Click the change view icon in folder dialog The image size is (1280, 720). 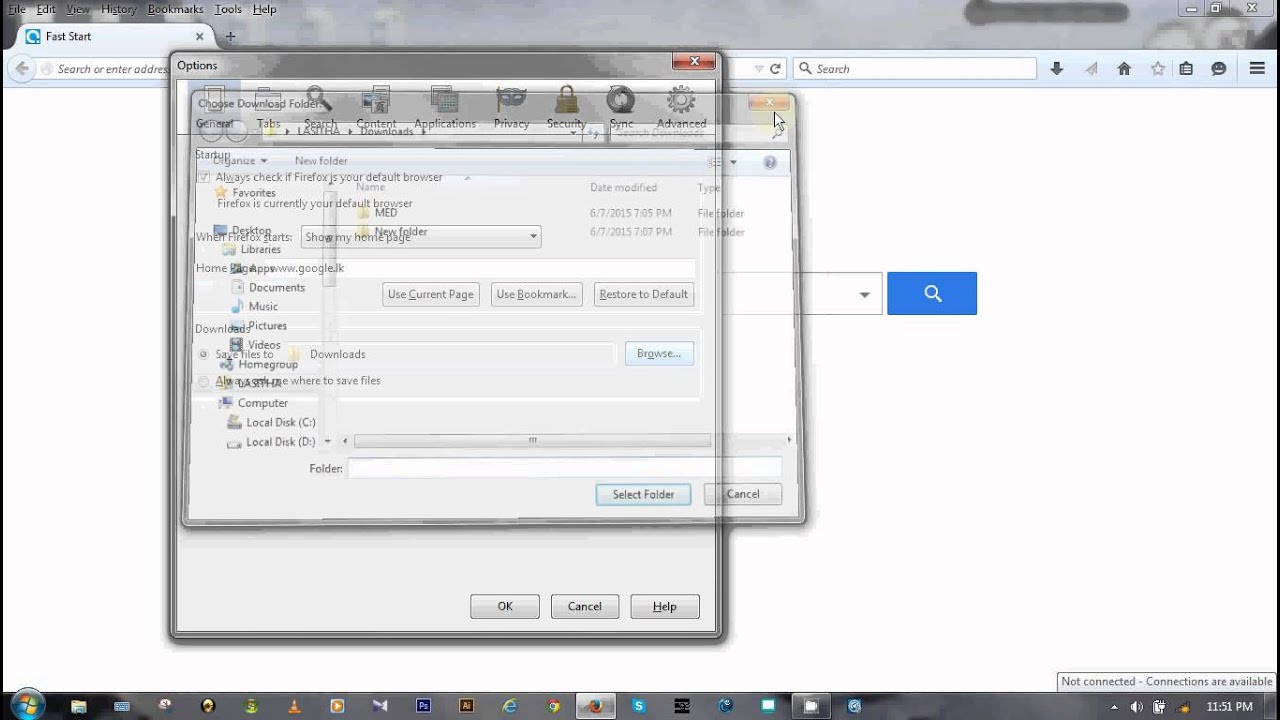coord(715,162)
